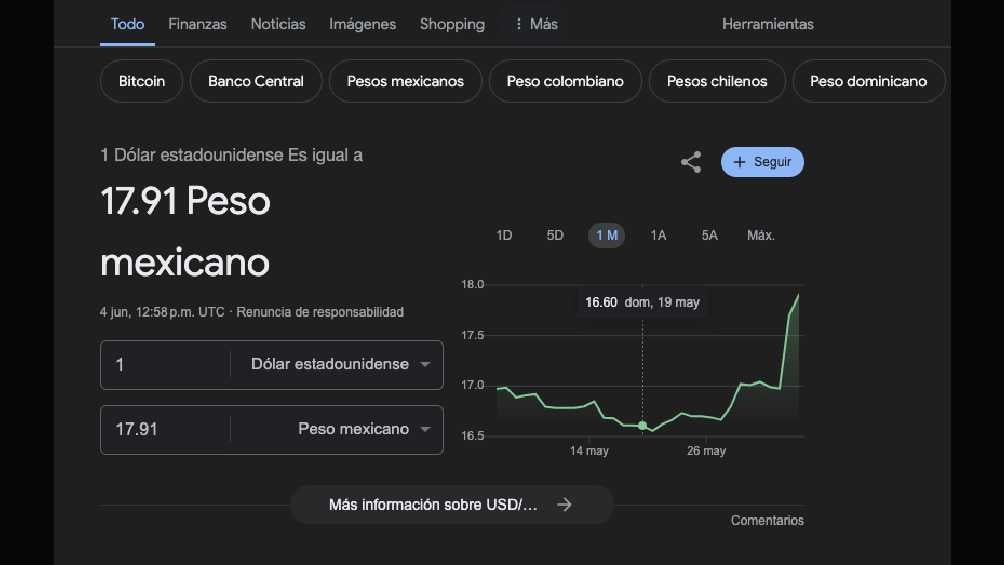Open the Más three-dot menu
1004x565 pixels.
tap(535, 24)
